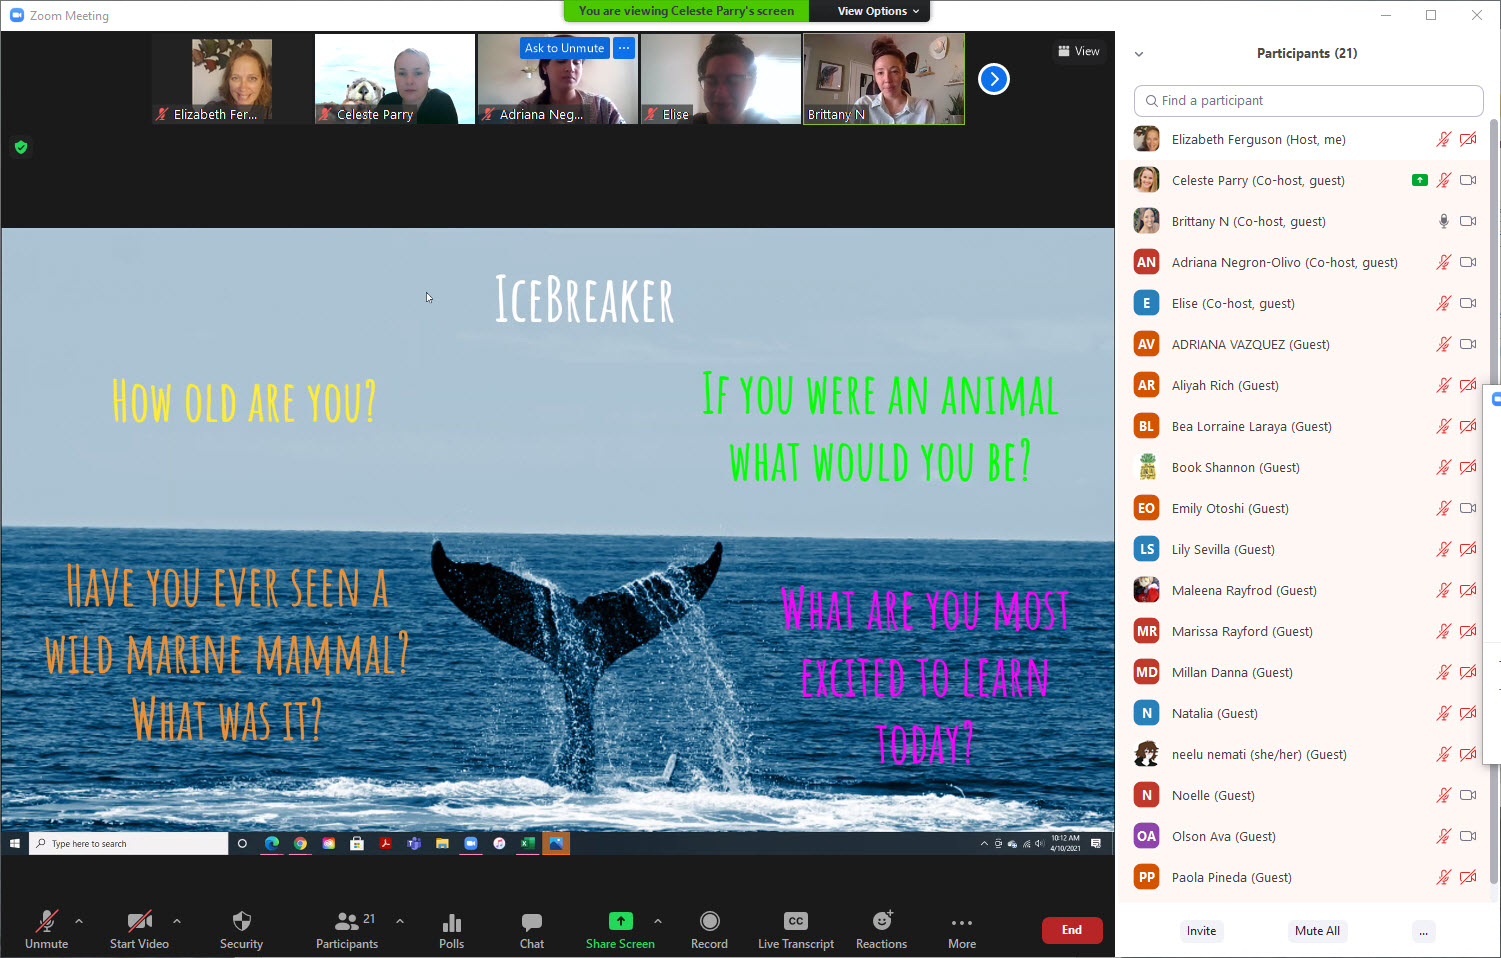Collapse the Participants panel chevron
This screenshot has height=958, width=1501.
click(x=1139, y=54)
